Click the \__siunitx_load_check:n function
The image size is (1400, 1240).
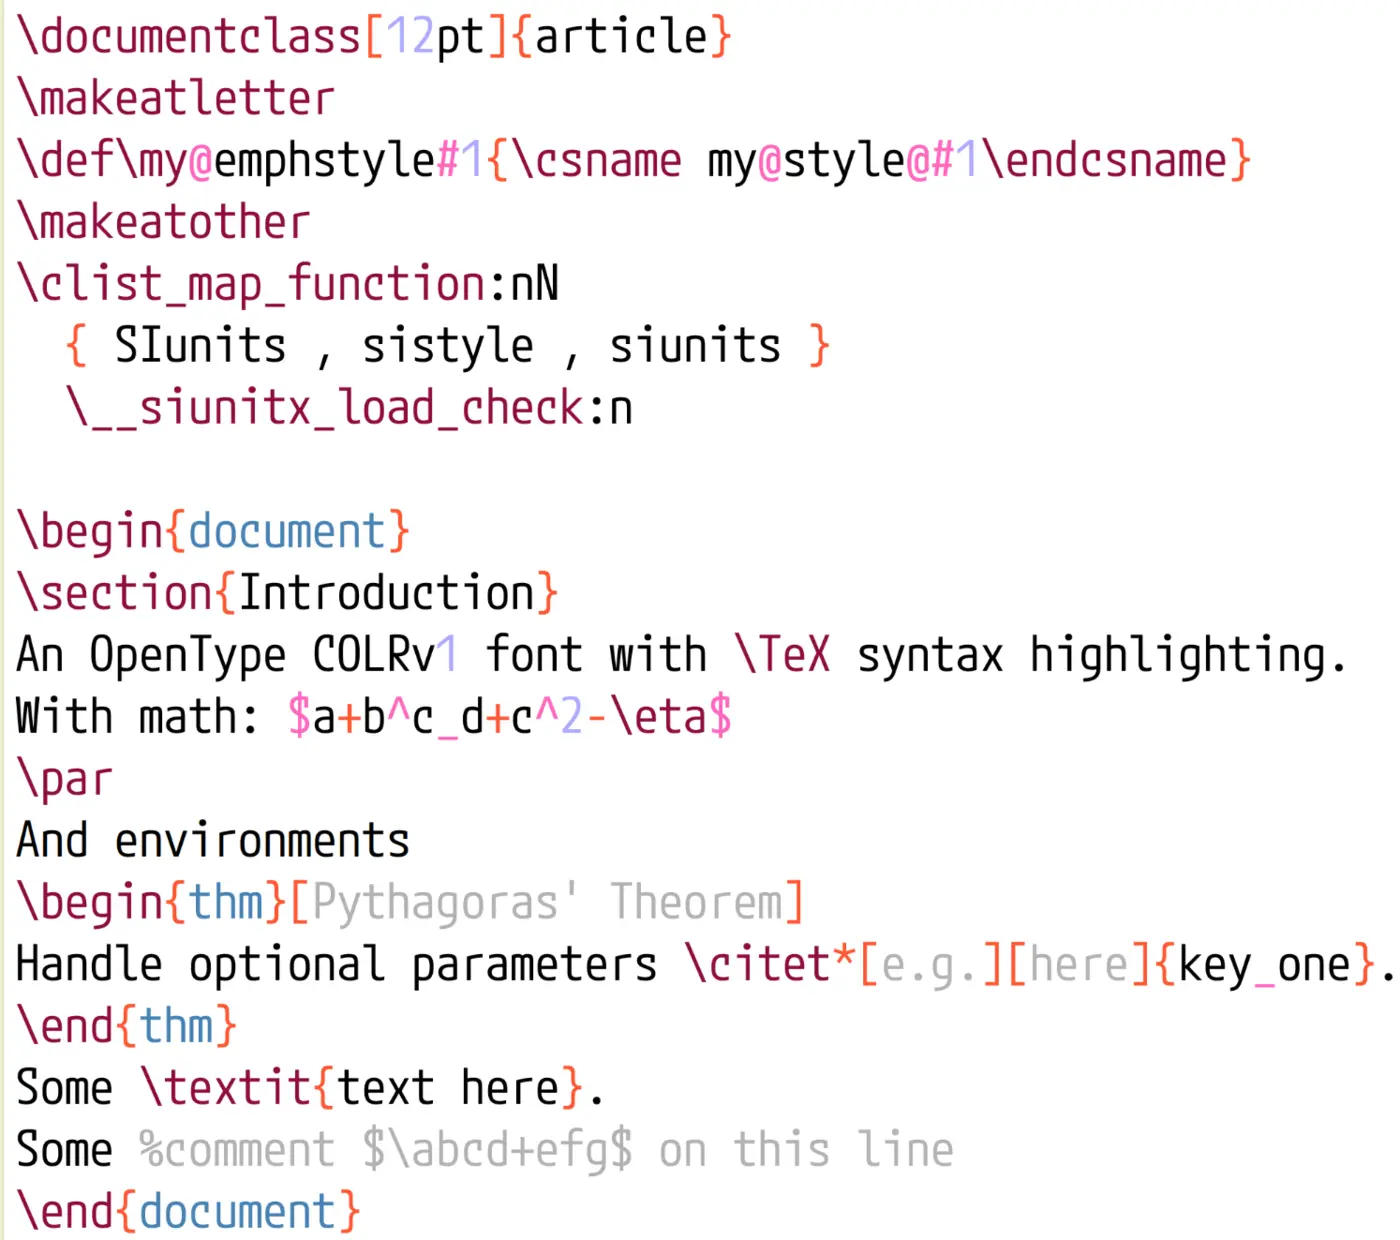click(350, 407)
